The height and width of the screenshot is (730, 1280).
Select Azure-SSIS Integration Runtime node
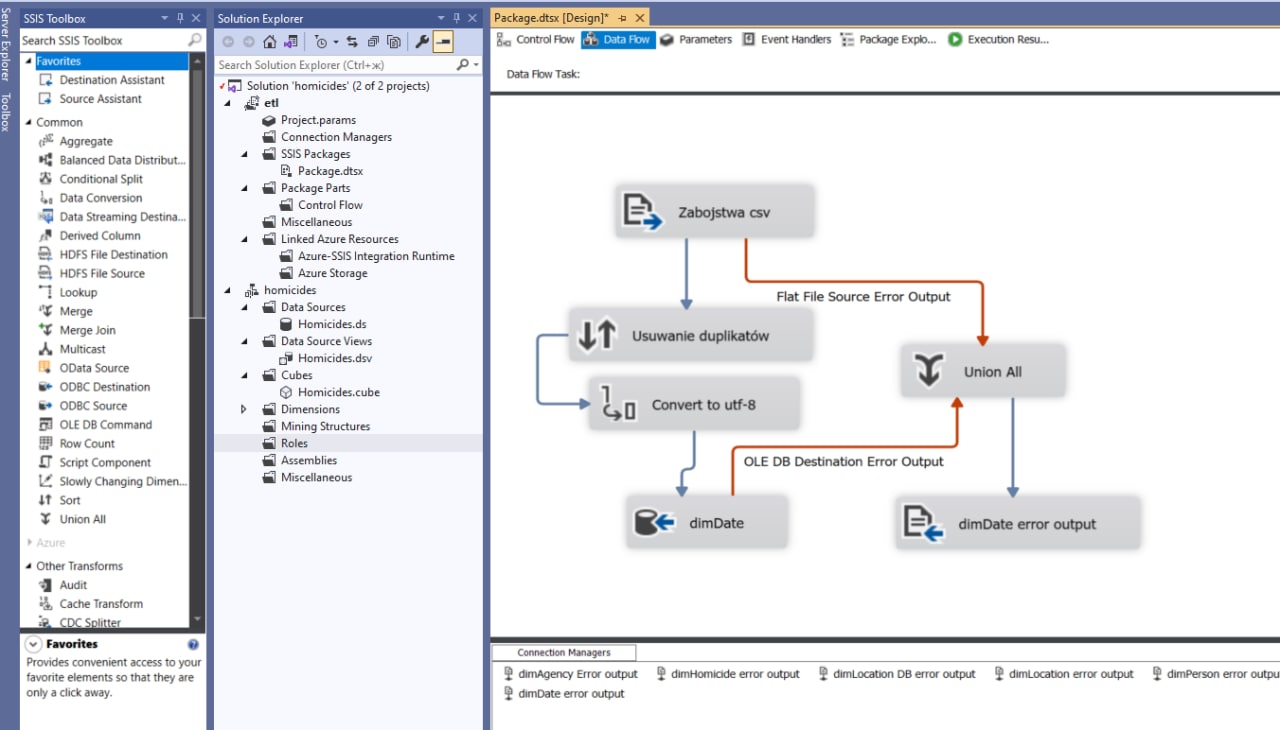click(375, 256)
